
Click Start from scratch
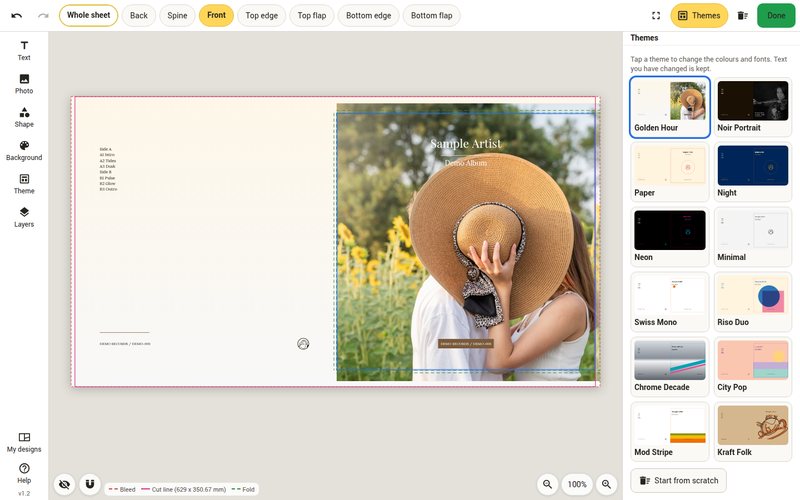click(x=679, y=481)
